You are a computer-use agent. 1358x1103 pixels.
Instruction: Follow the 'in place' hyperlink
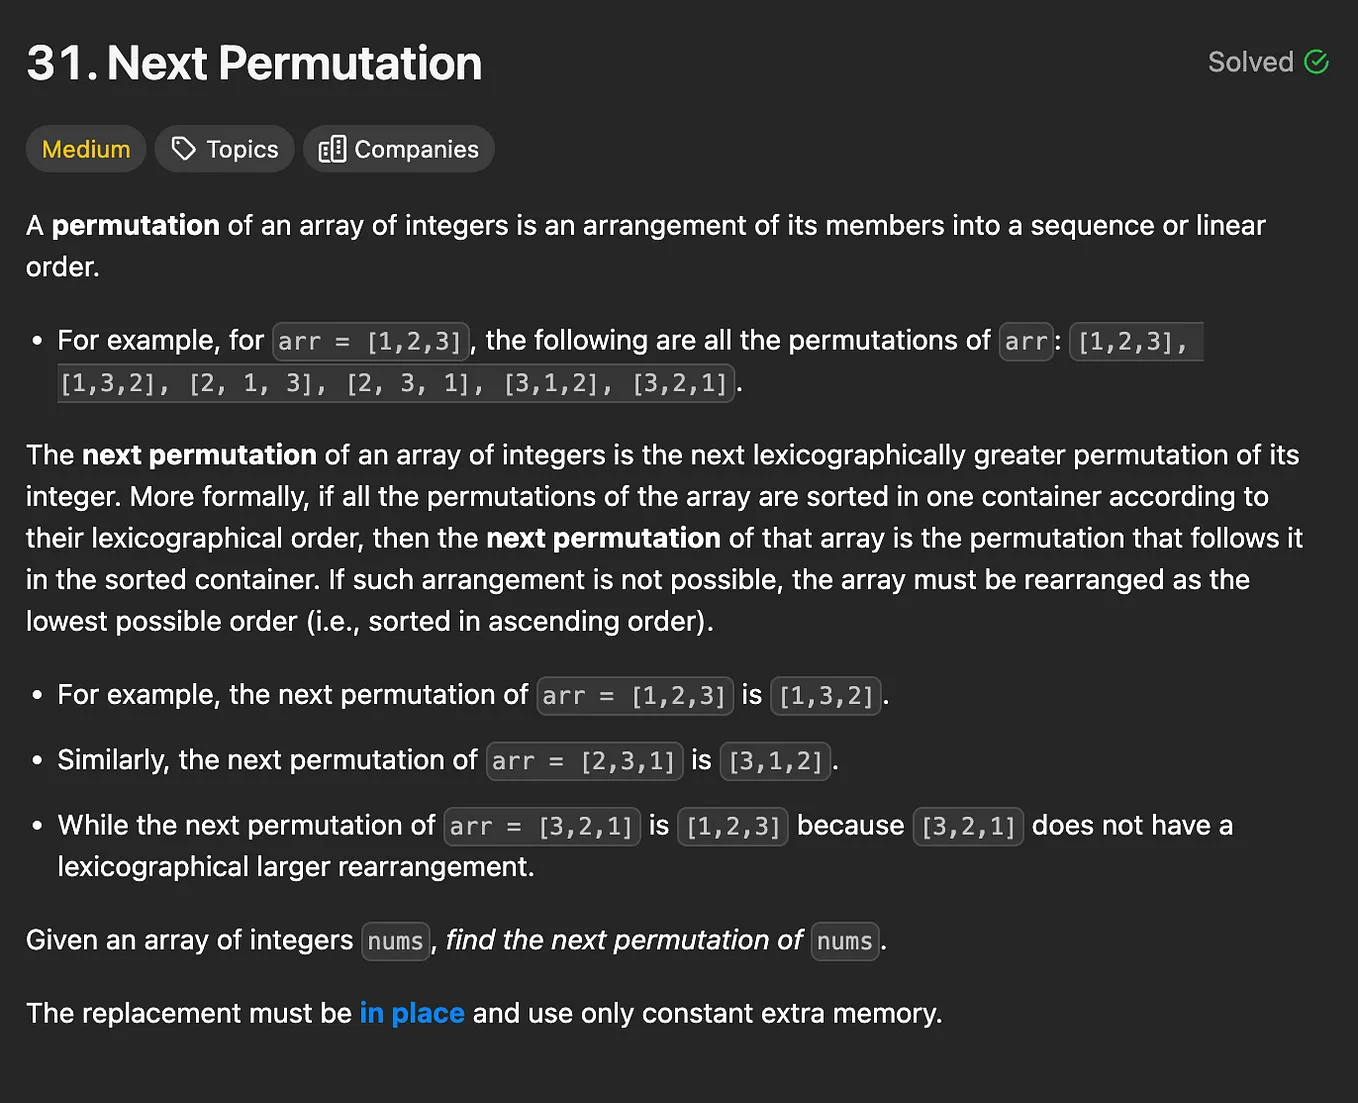pos(412,1013)
